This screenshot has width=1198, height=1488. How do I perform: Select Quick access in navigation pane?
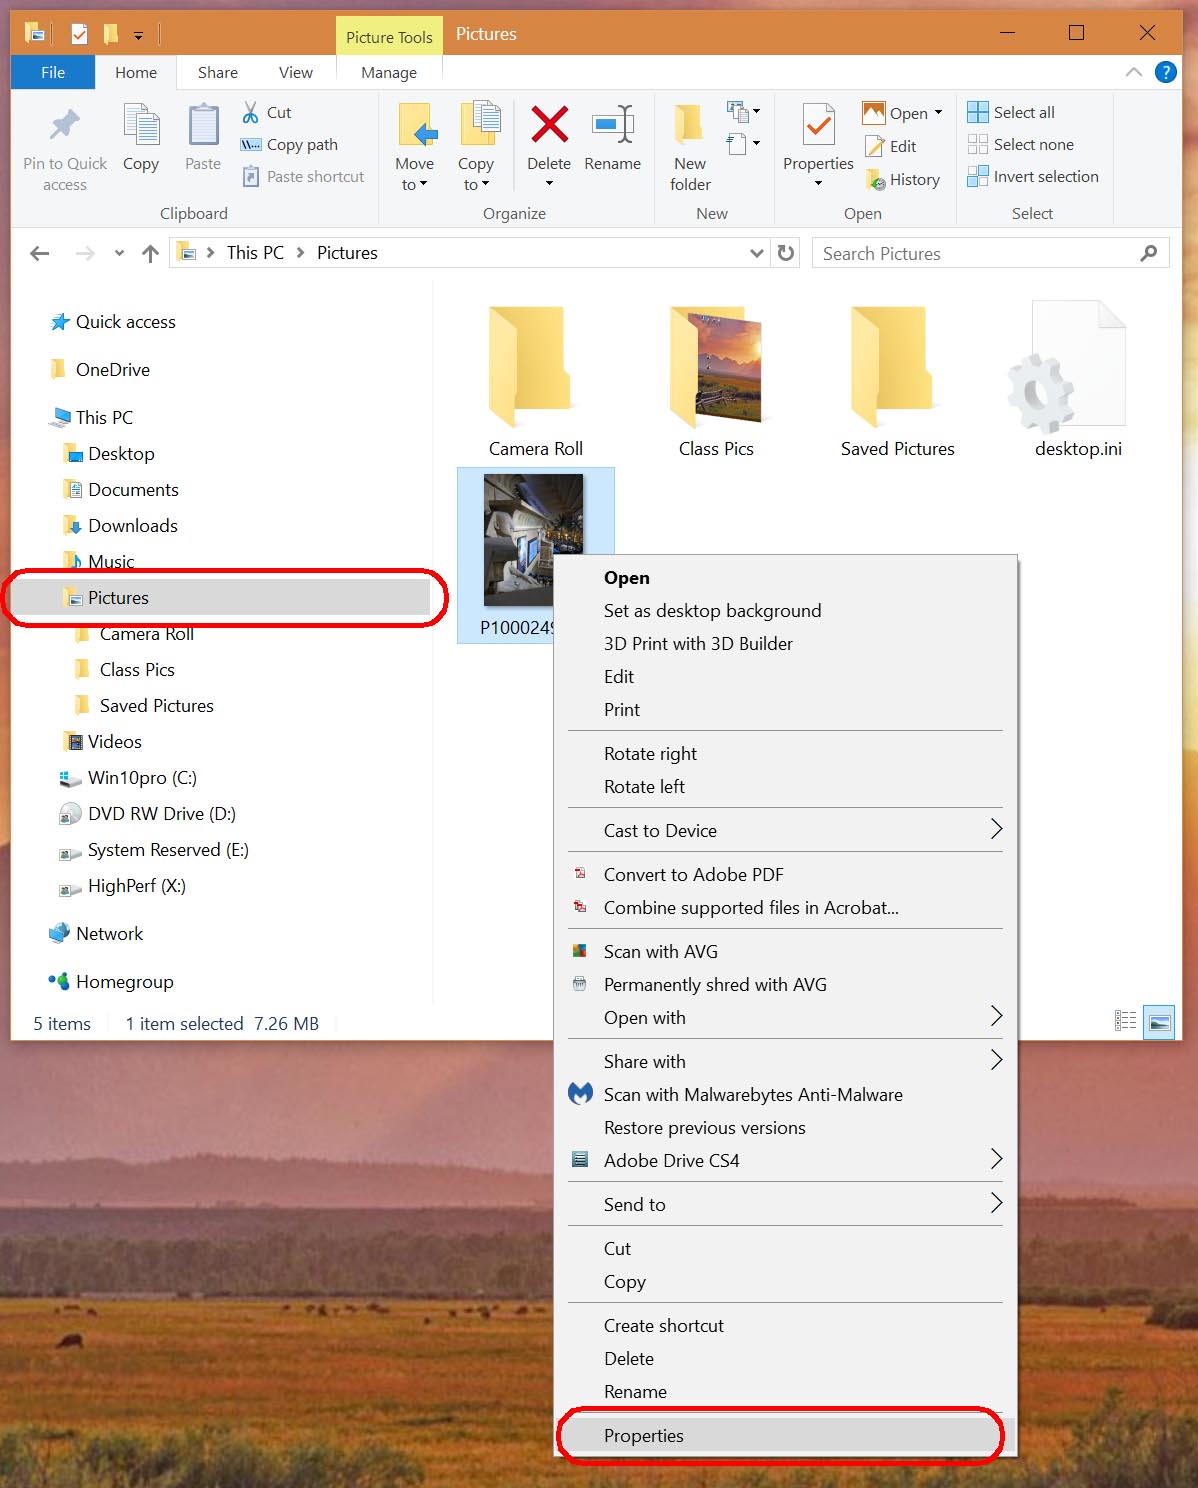pos(125,322)
